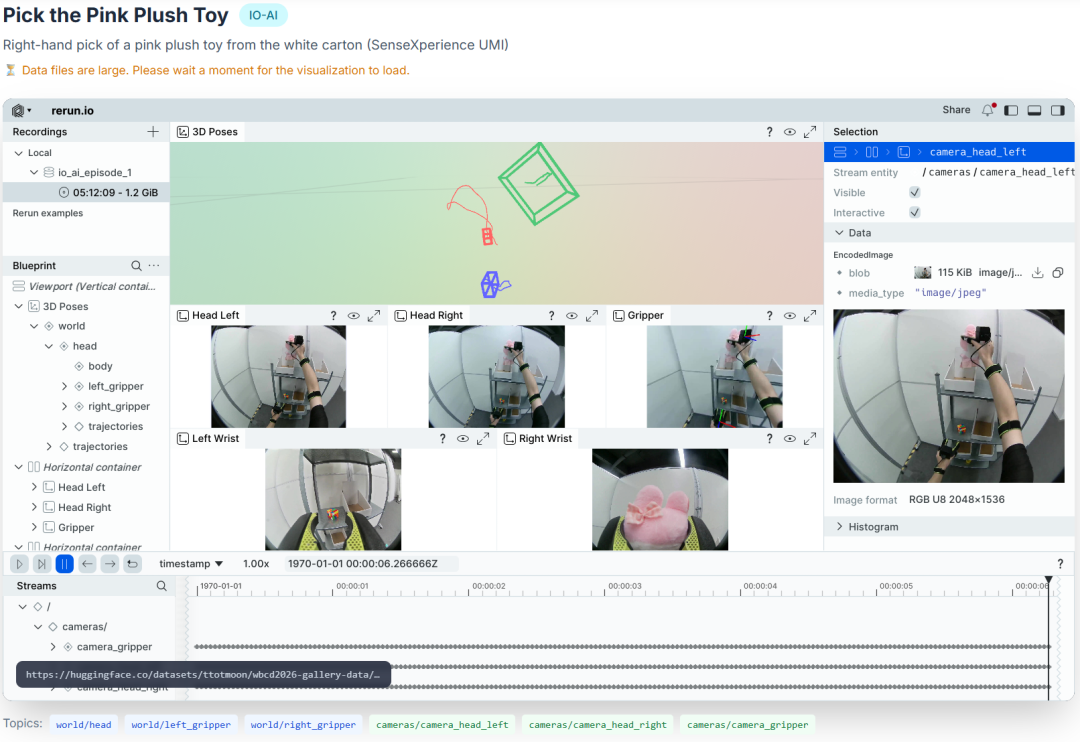The height and width of the screenshot is (742, 1080).
Task: Expand the Histogram section
Action: pyautogui.click(x=840, y=527)
